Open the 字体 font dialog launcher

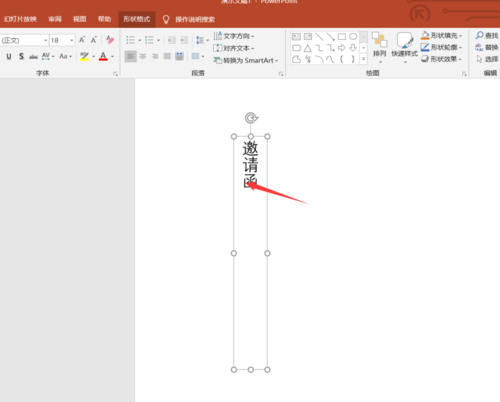pos(115,74)
